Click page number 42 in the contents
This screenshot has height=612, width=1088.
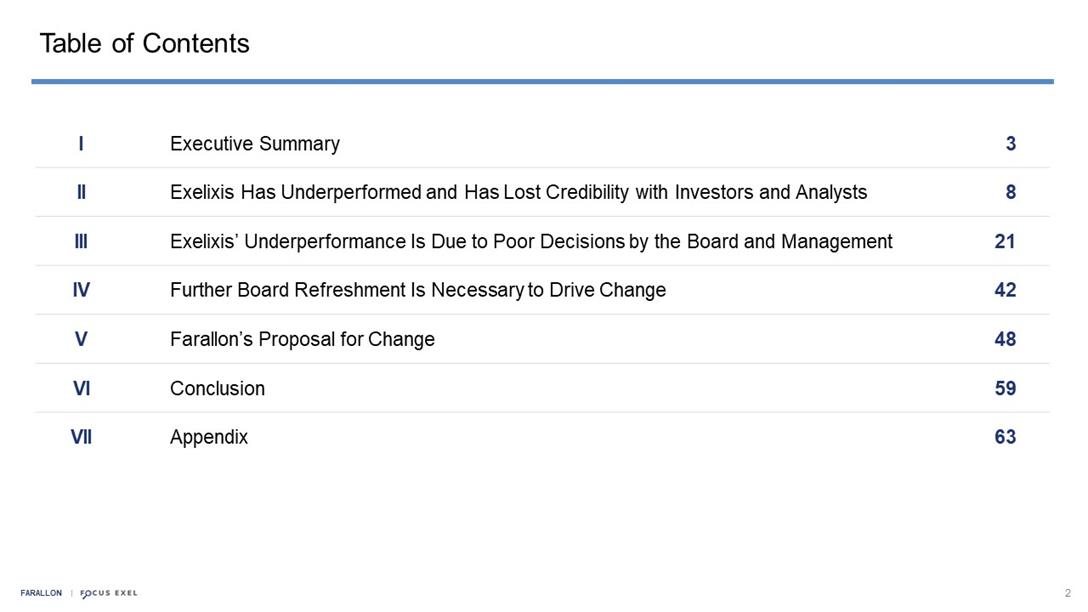coord(1005,290)
